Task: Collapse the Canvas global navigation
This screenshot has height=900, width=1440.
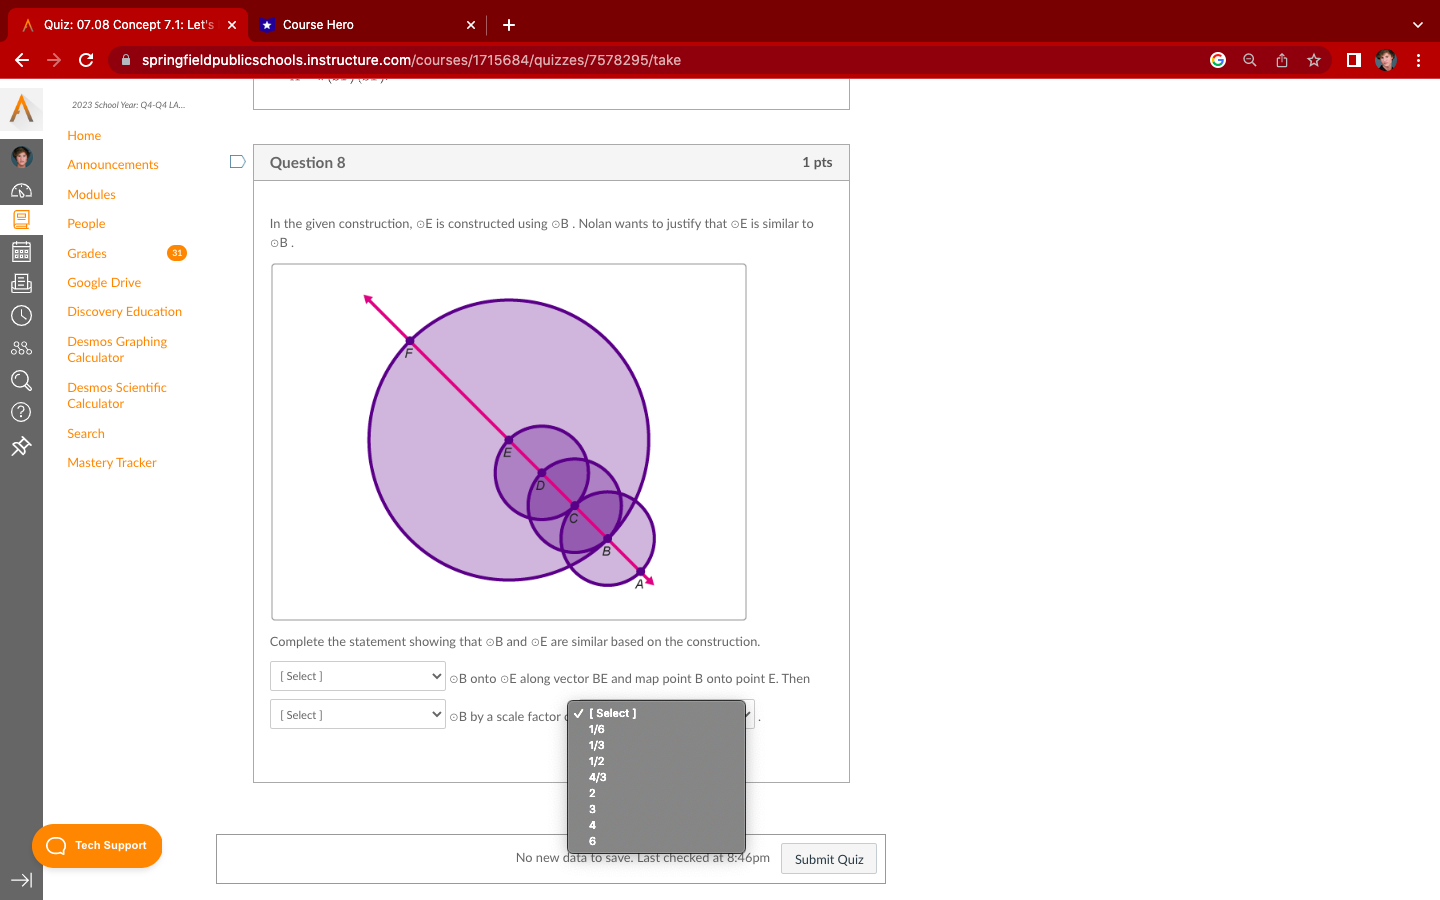Action: tap(21, 880)
